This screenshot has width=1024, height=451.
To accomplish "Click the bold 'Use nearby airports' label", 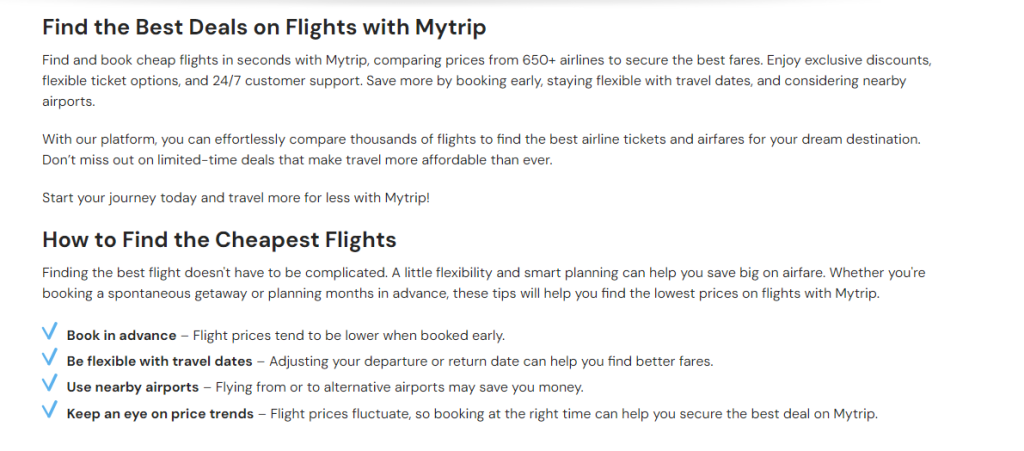I will click(x=133, y=388).
